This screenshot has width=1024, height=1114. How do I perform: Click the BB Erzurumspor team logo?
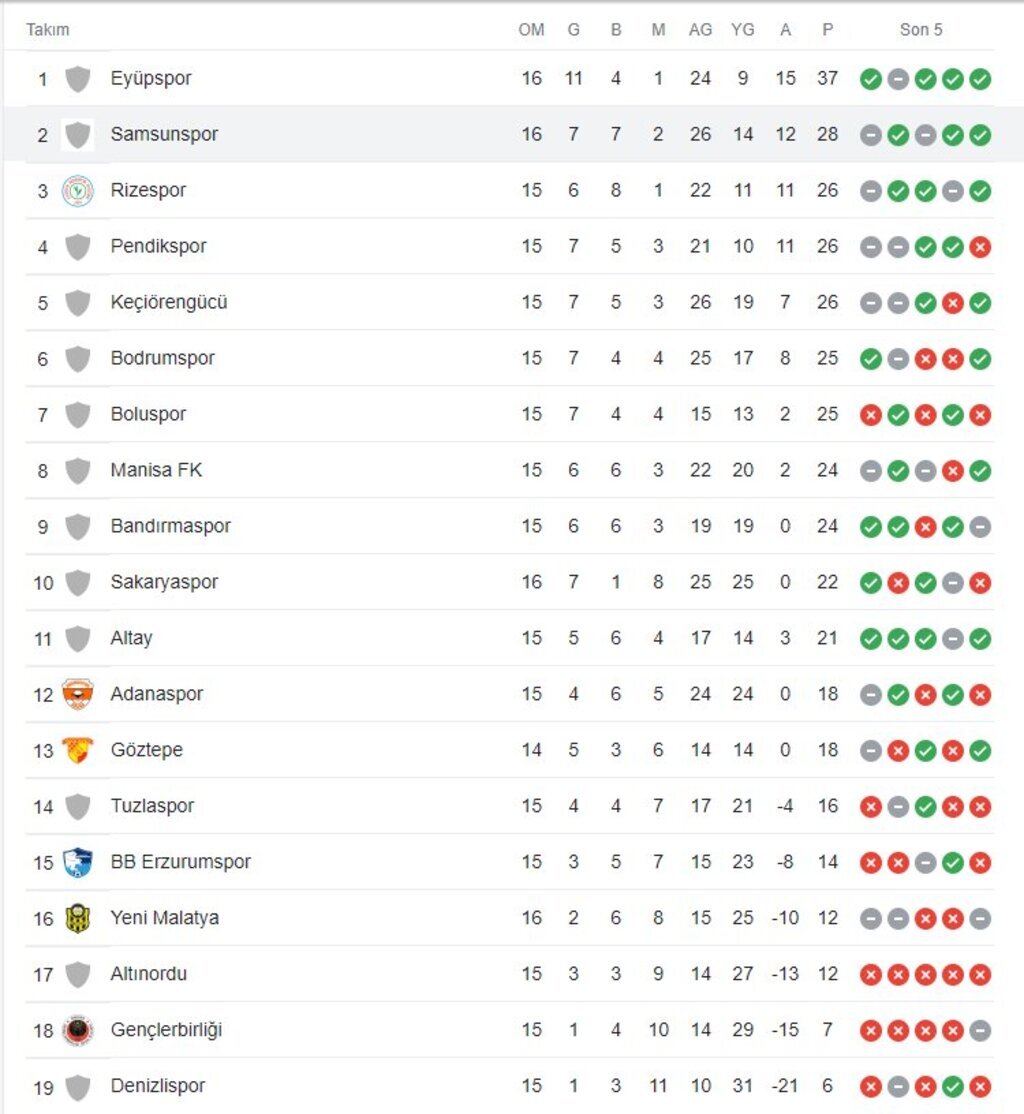pos(77,862)
